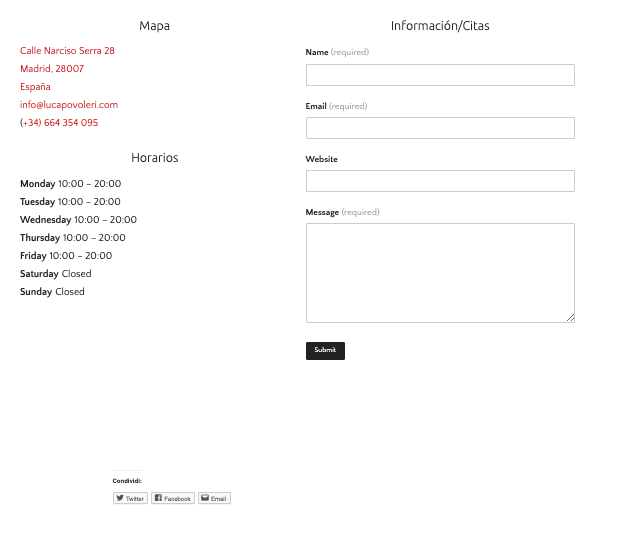The height and width of the screenshot is (551, 621).
Task: Click the Información/Citas form title
Action: (440, 26)
